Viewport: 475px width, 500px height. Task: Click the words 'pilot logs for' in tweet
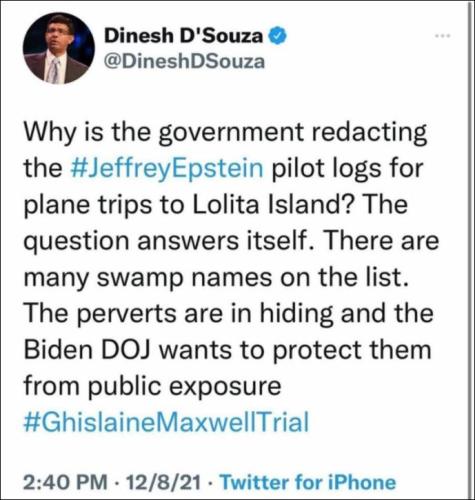coord(348,169)
